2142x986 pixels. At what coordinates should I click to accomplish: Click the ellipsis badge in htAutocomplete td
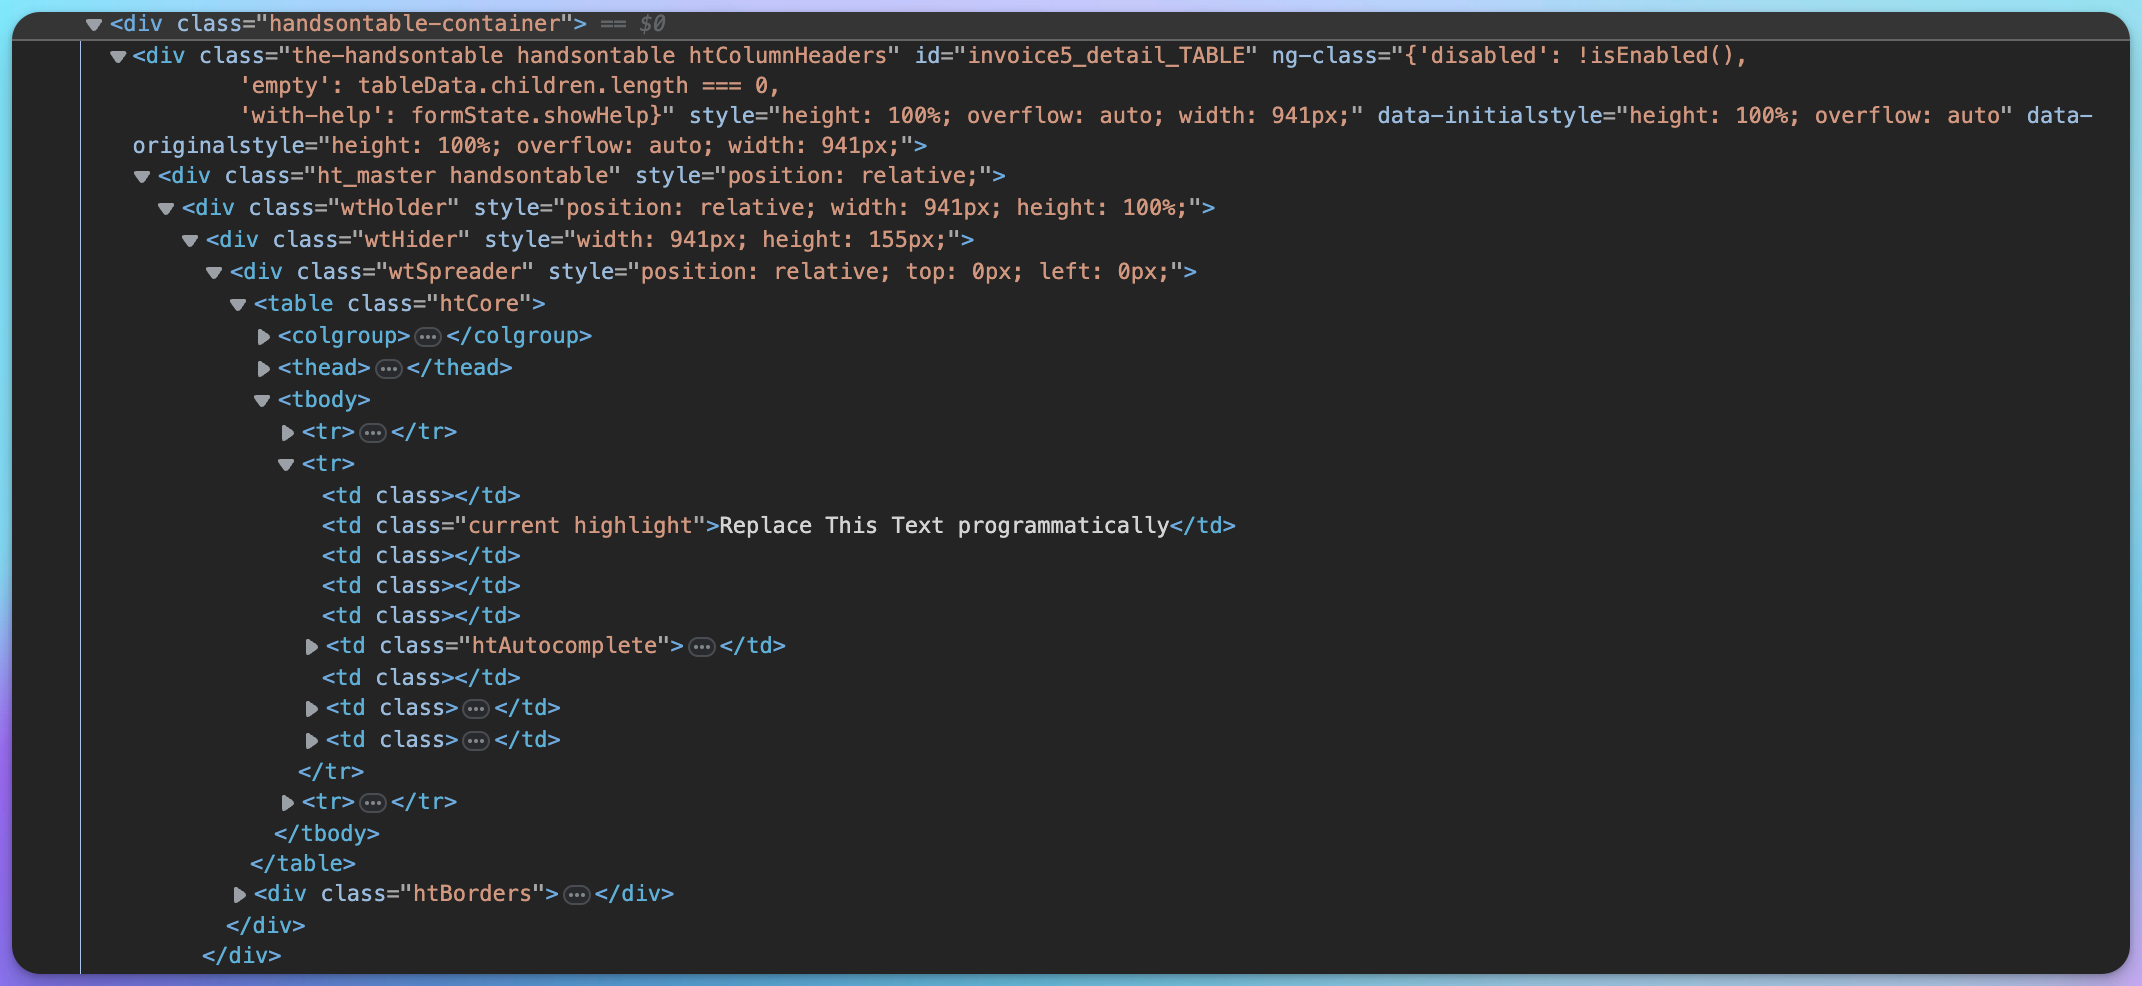(702, 647)
